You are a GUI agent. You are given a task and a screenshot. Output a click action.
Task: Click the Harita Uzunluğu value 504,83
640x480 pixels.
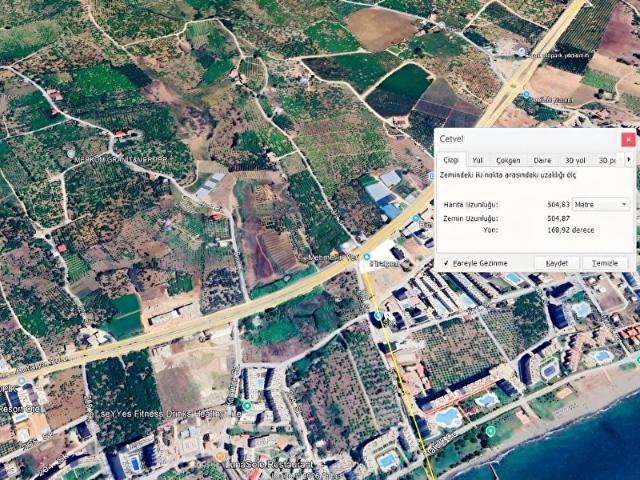pos(559,204)
